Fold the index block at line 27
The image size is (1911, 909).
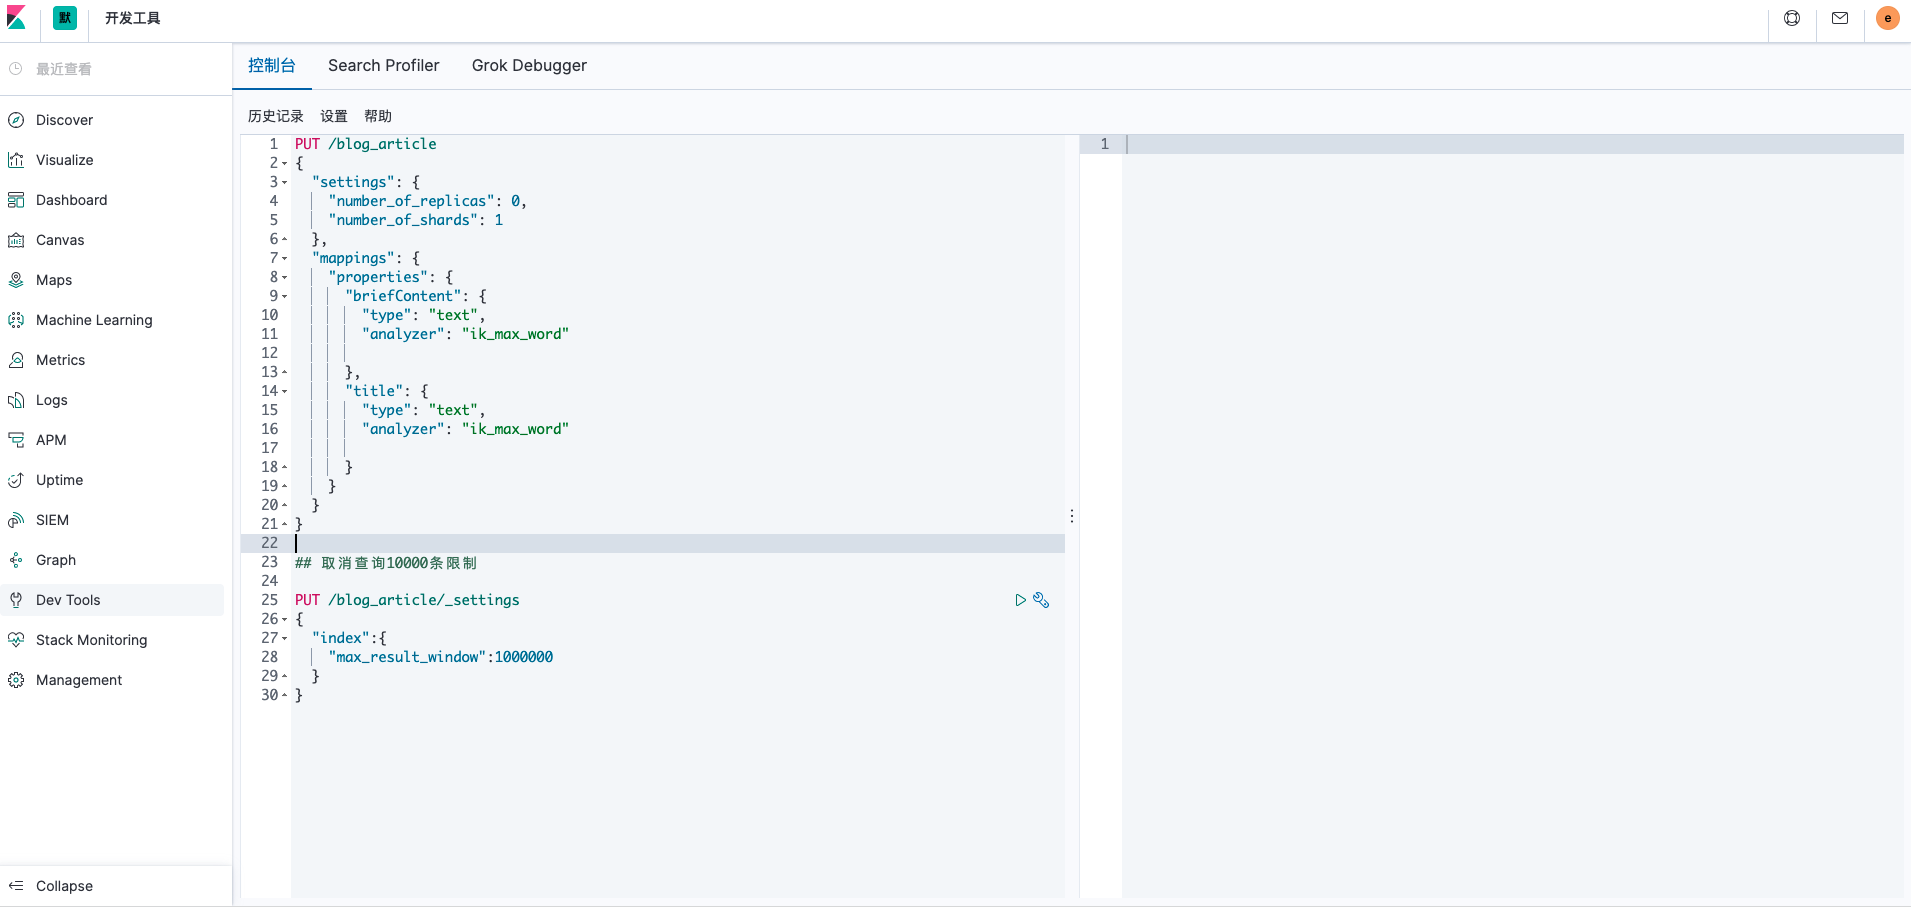click(x=284, y=638)
